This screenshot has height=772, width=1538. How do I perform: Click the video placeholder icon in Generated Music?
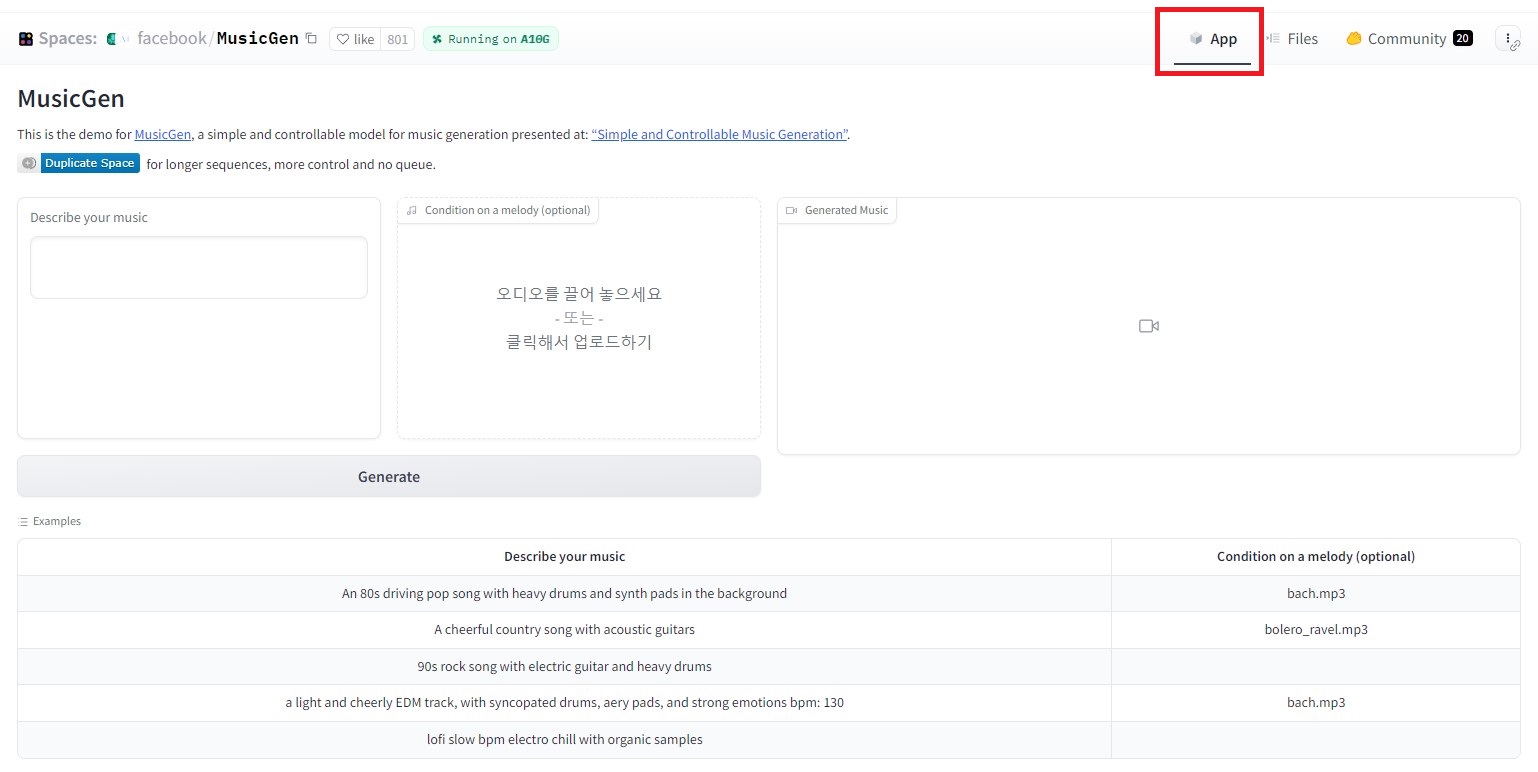pyautogui.click(x=1149, y=326)
